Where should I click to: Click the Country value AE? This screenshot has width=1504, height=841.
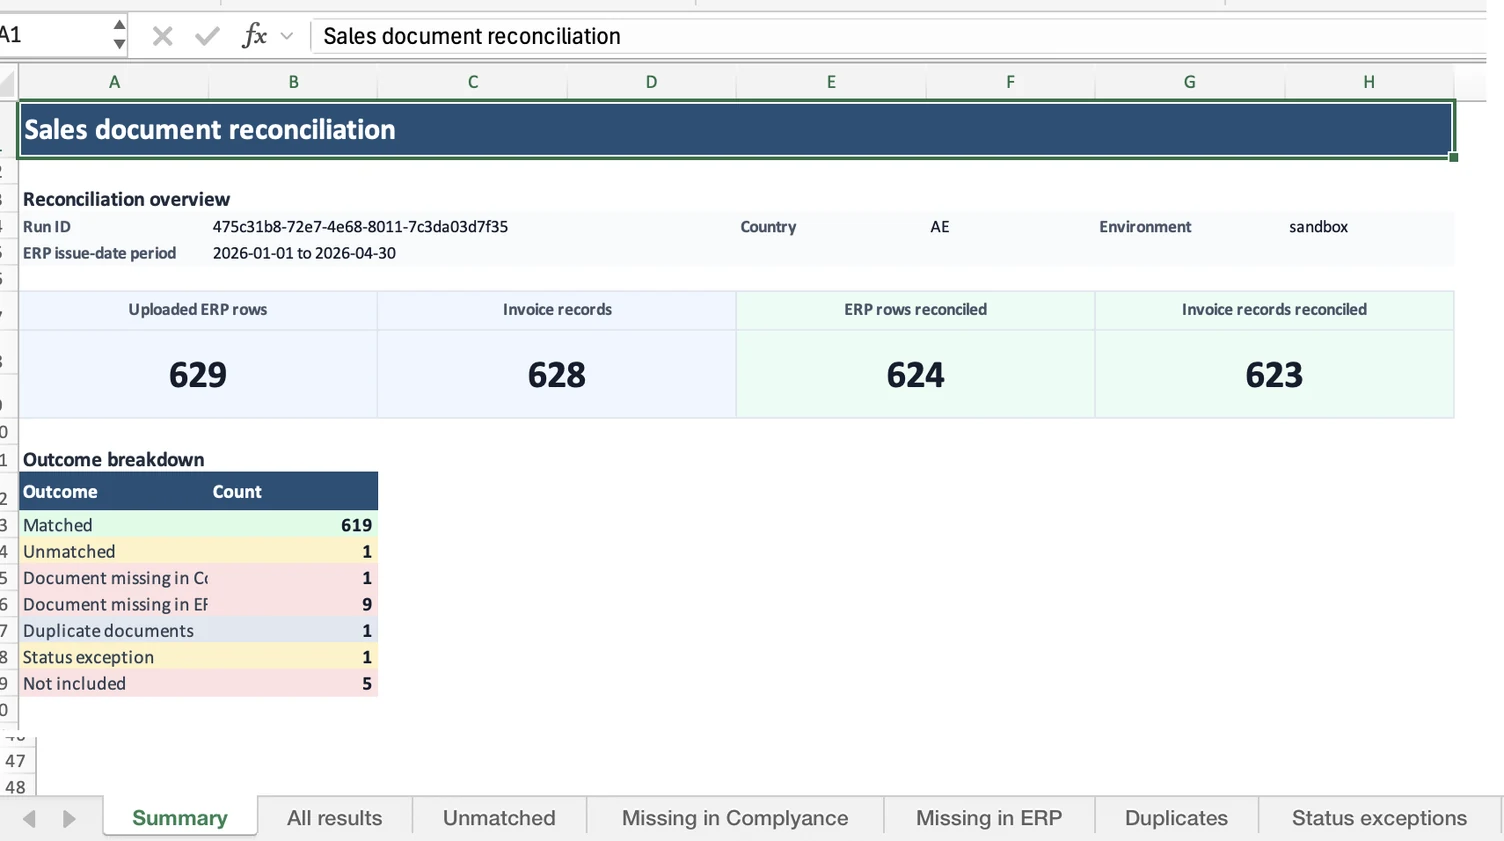point(939,227)
